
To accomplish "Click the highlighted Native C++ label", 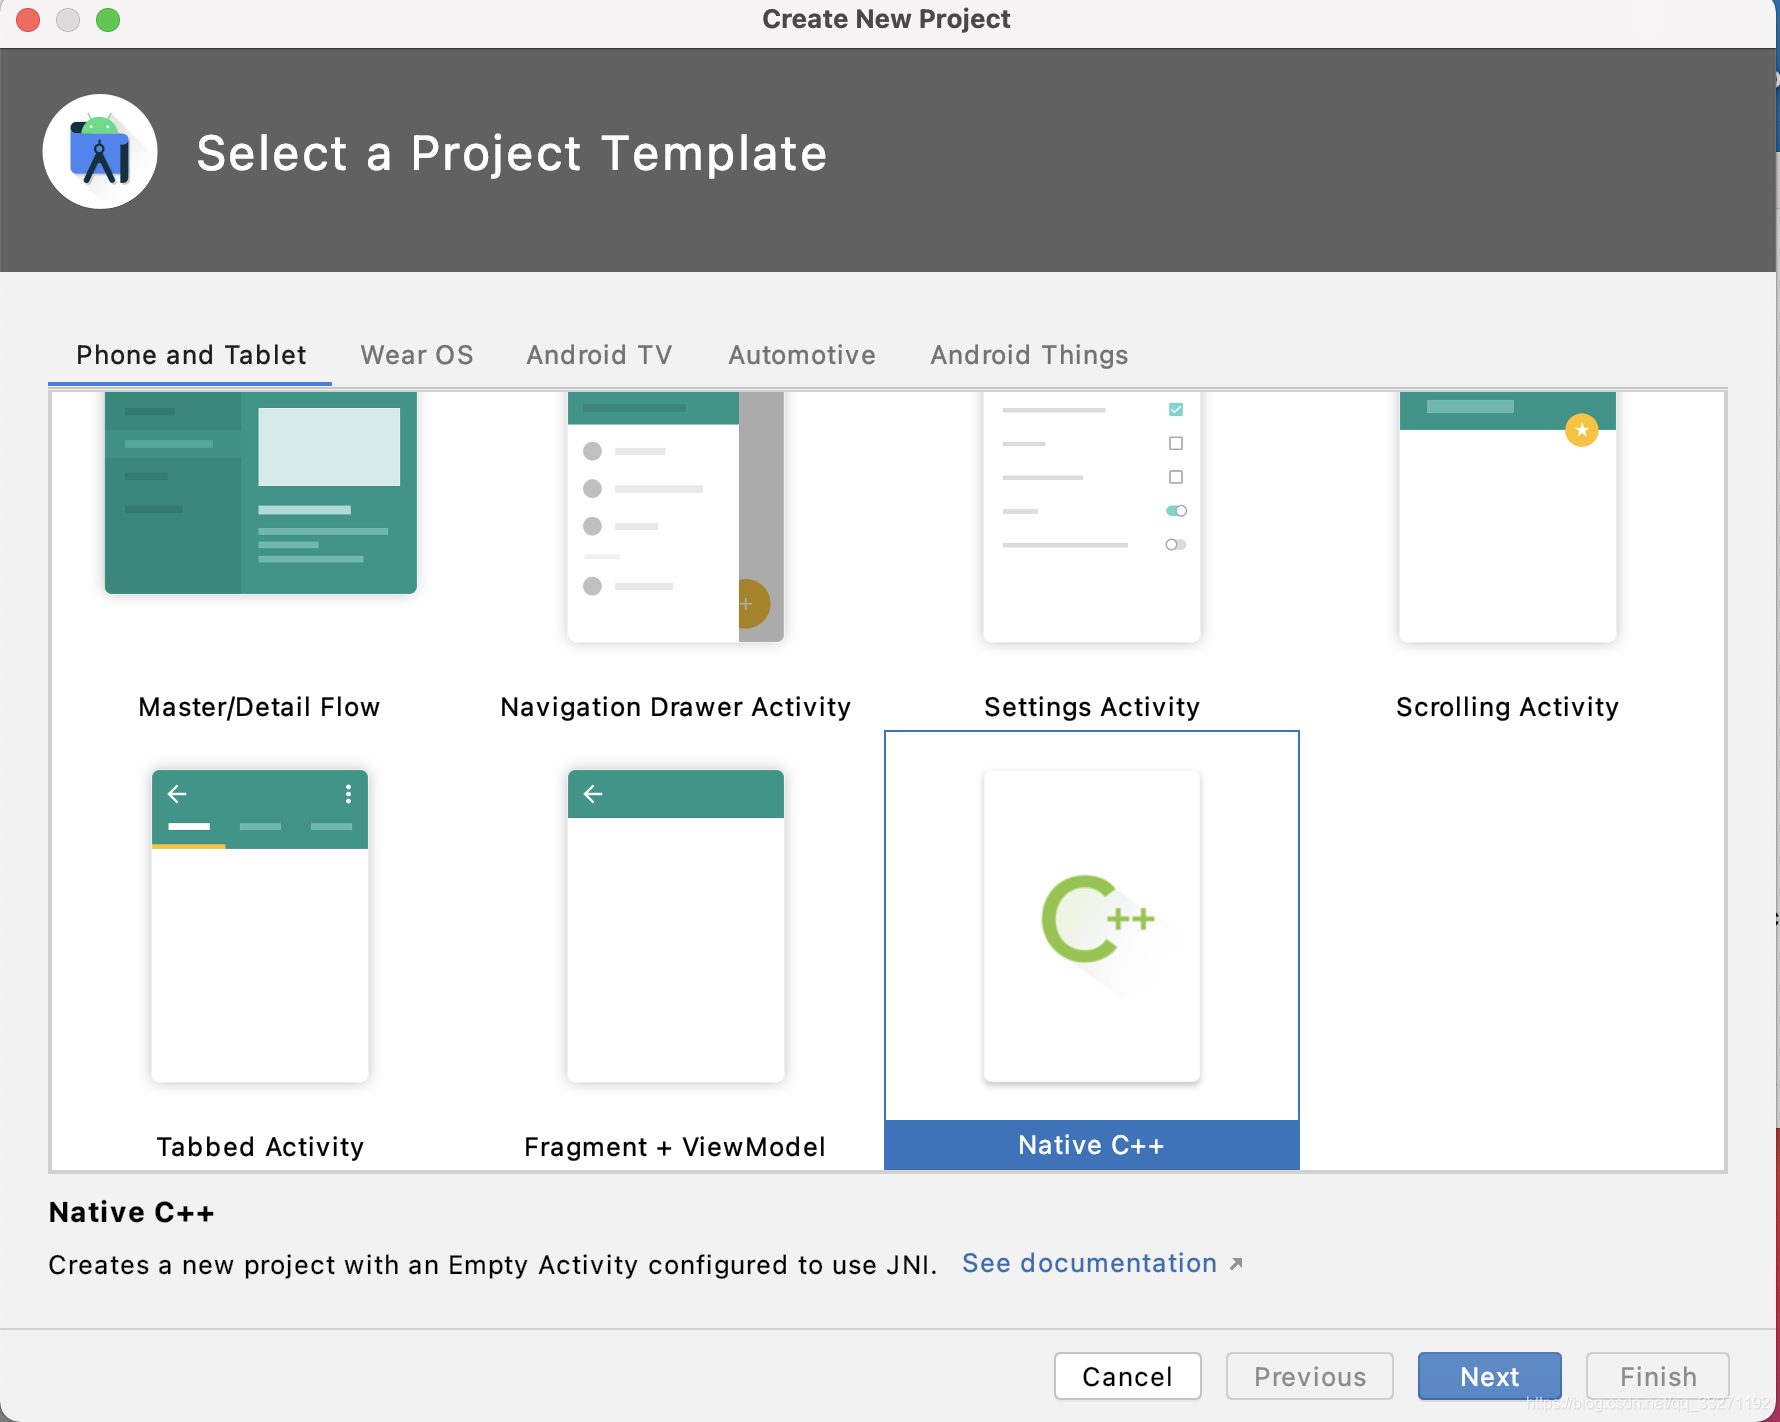I will 1092,1145.
